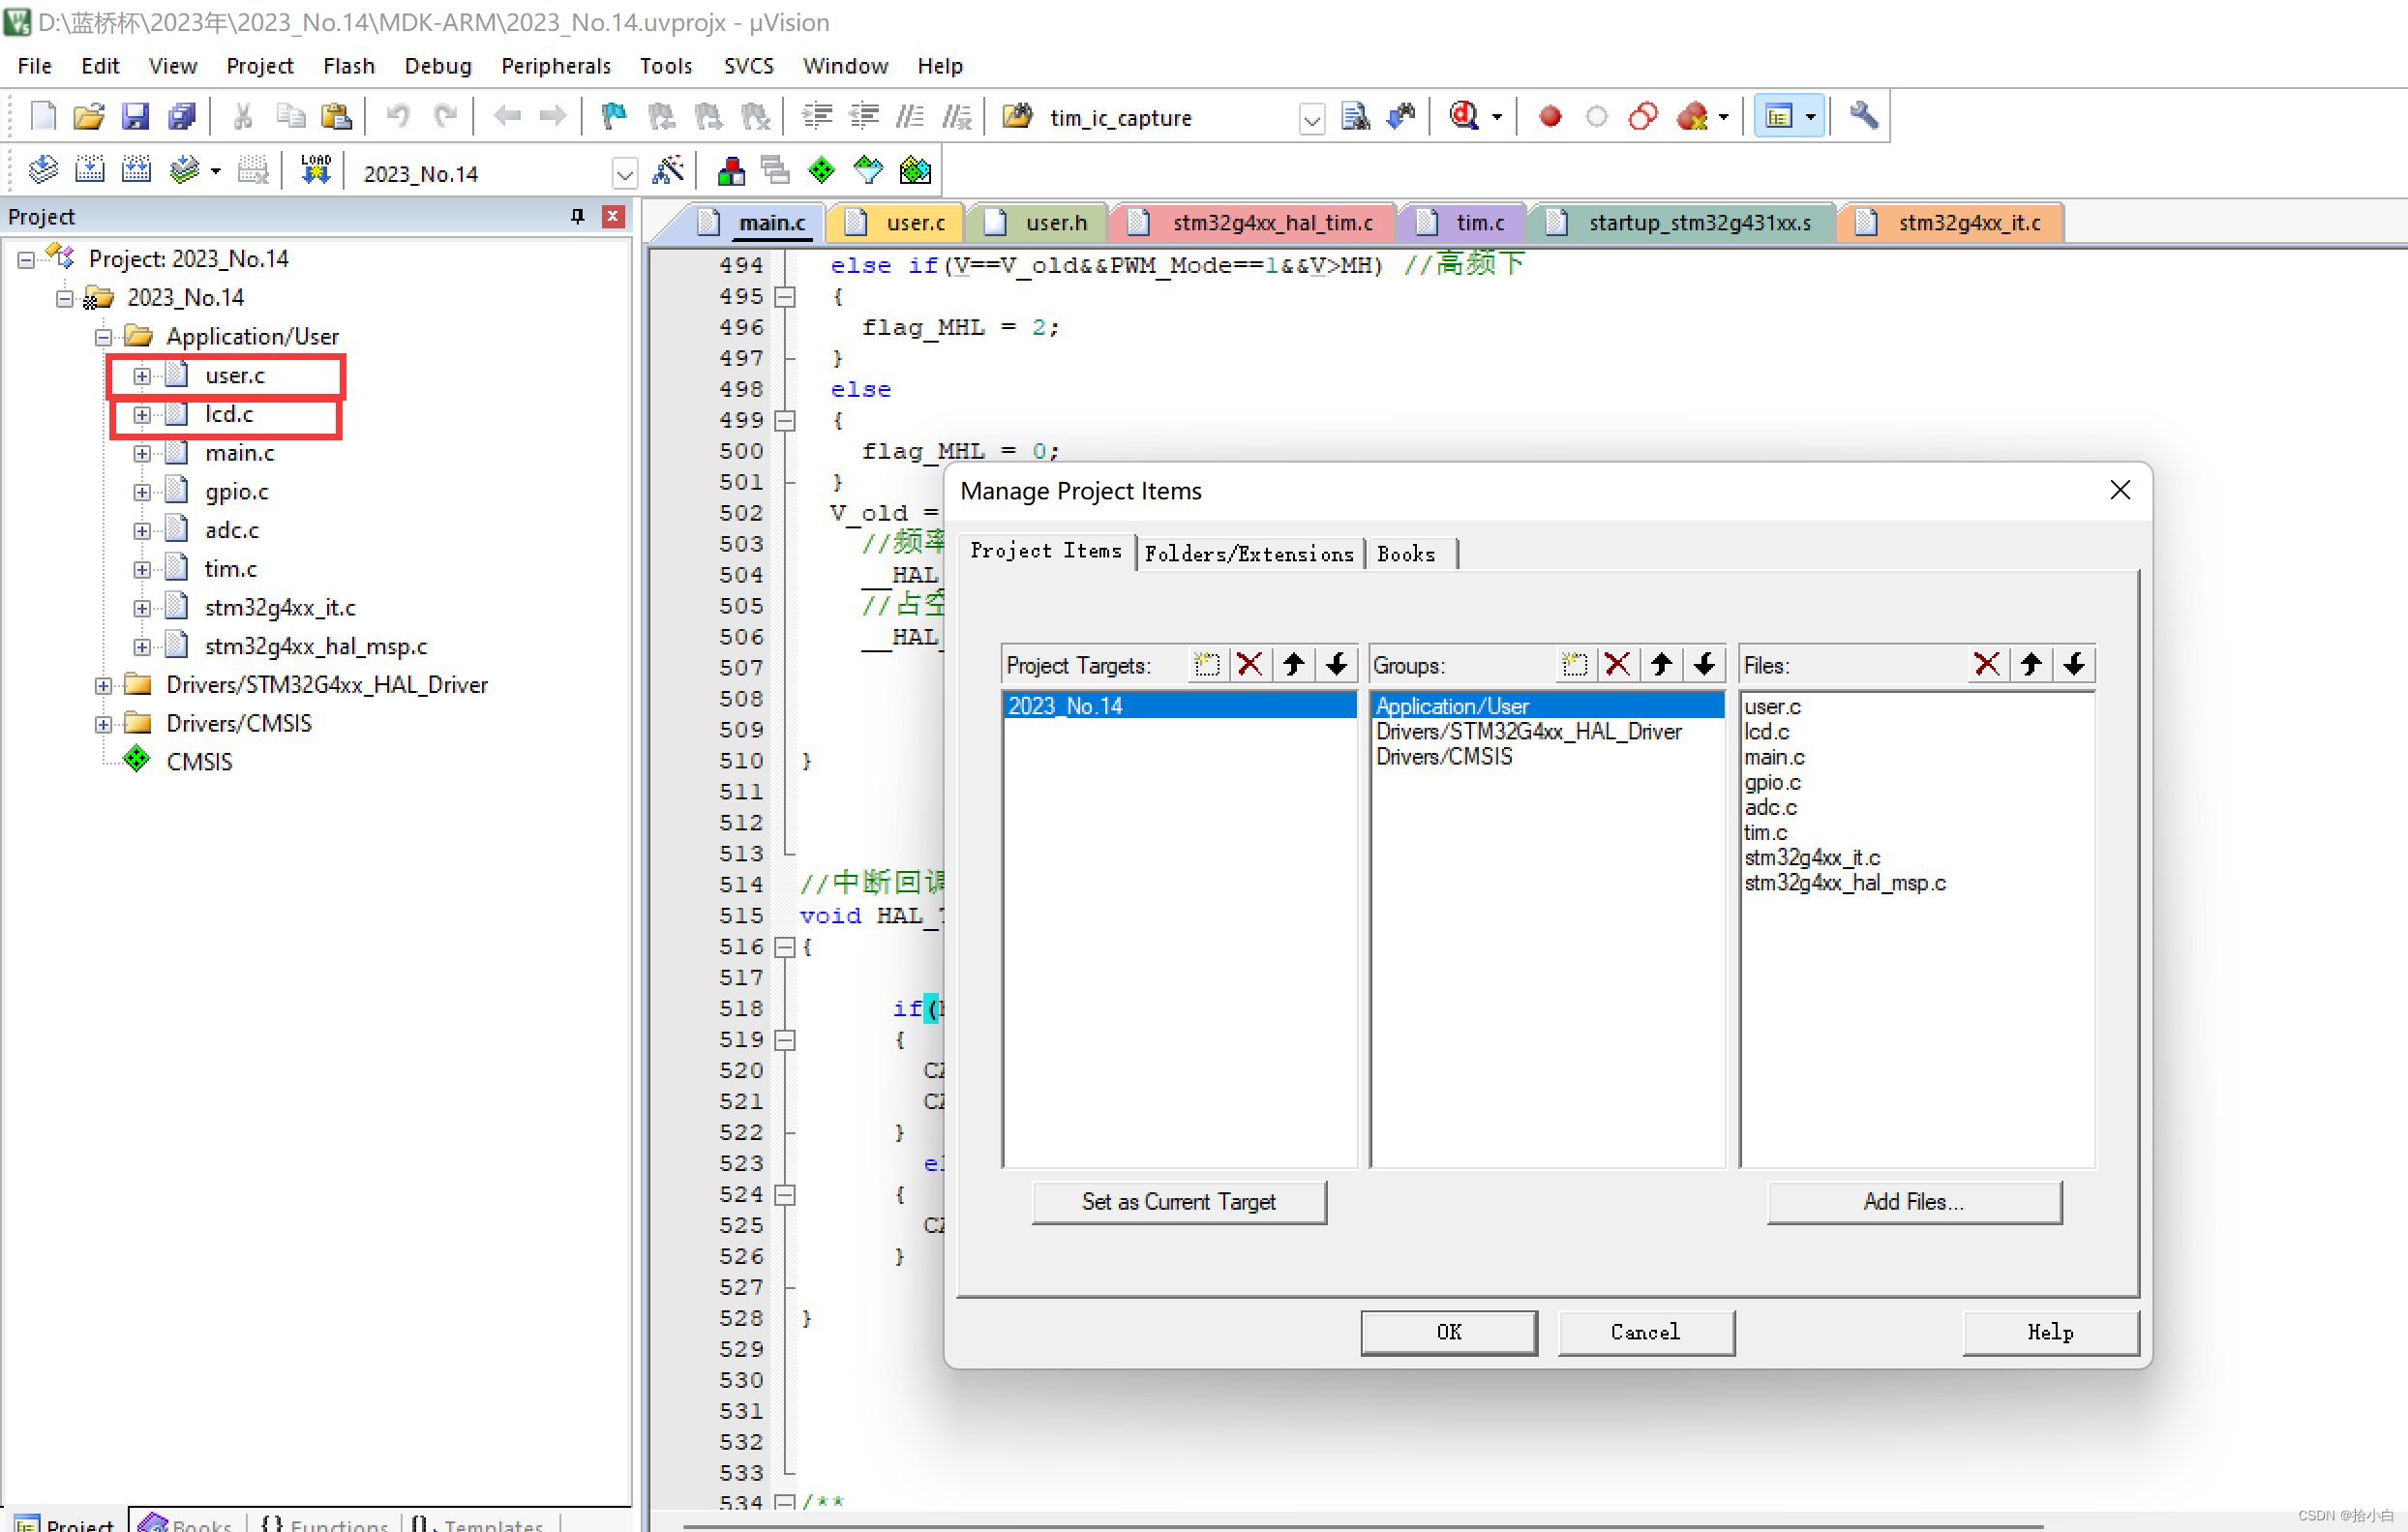
Task: Click Set as Current Target button
Action: tap(1179, 1203)
